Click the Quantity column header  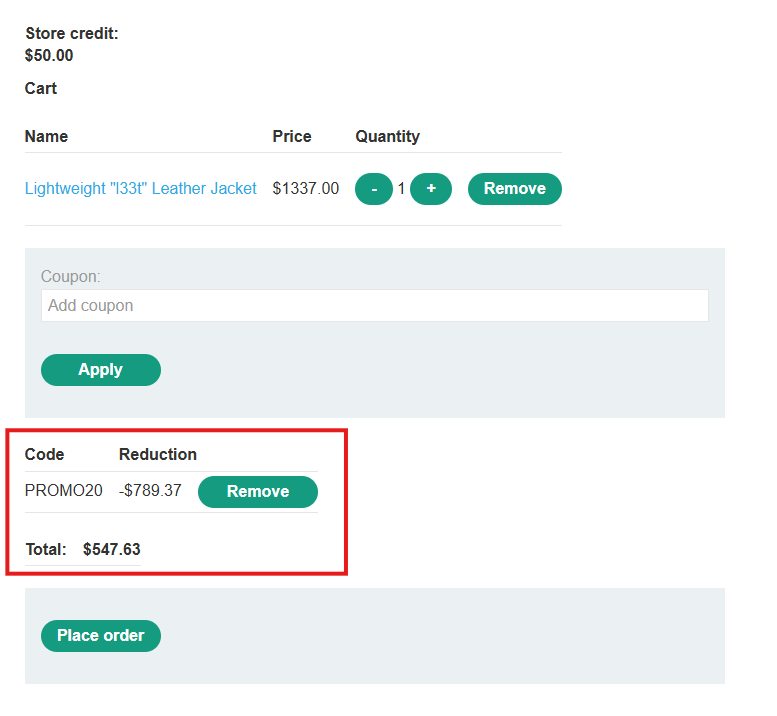tap(387, 136)
